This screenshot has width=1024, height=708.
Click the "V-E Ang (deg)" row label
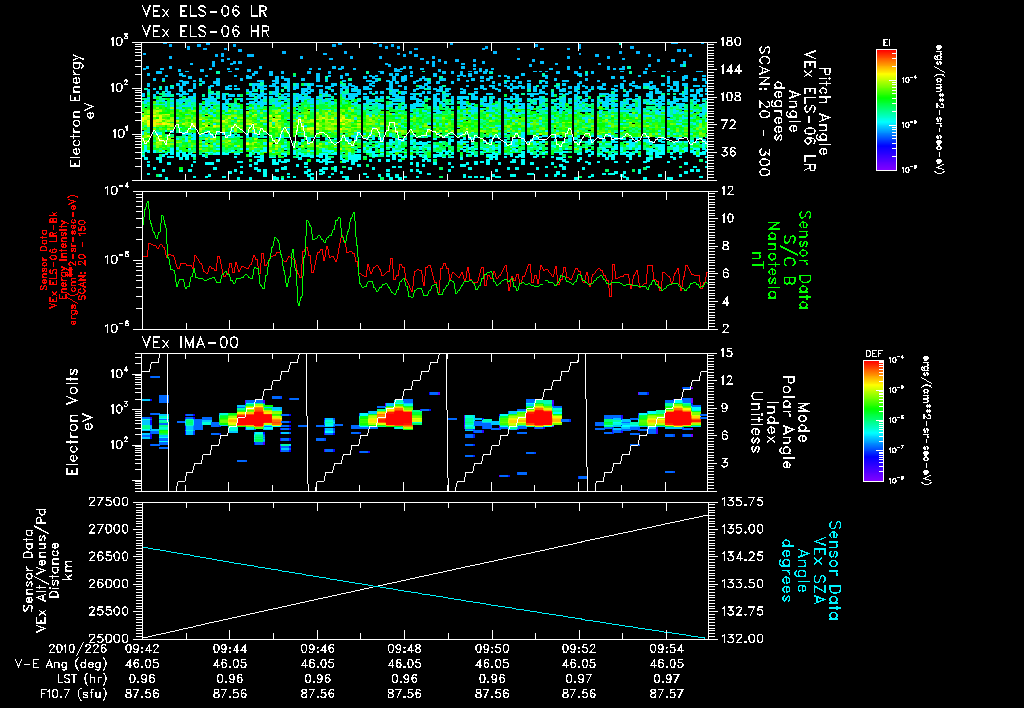61,664
